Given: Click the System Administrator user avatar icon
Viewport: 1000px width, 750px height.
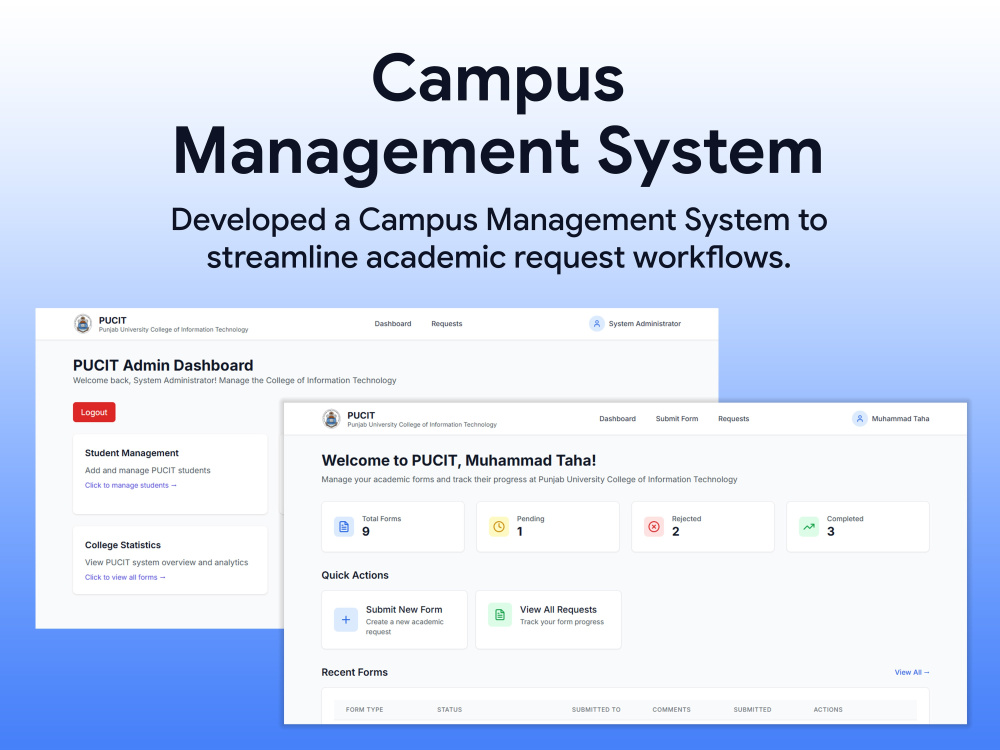Looking at the screenshot, I should tap(596, 324).
